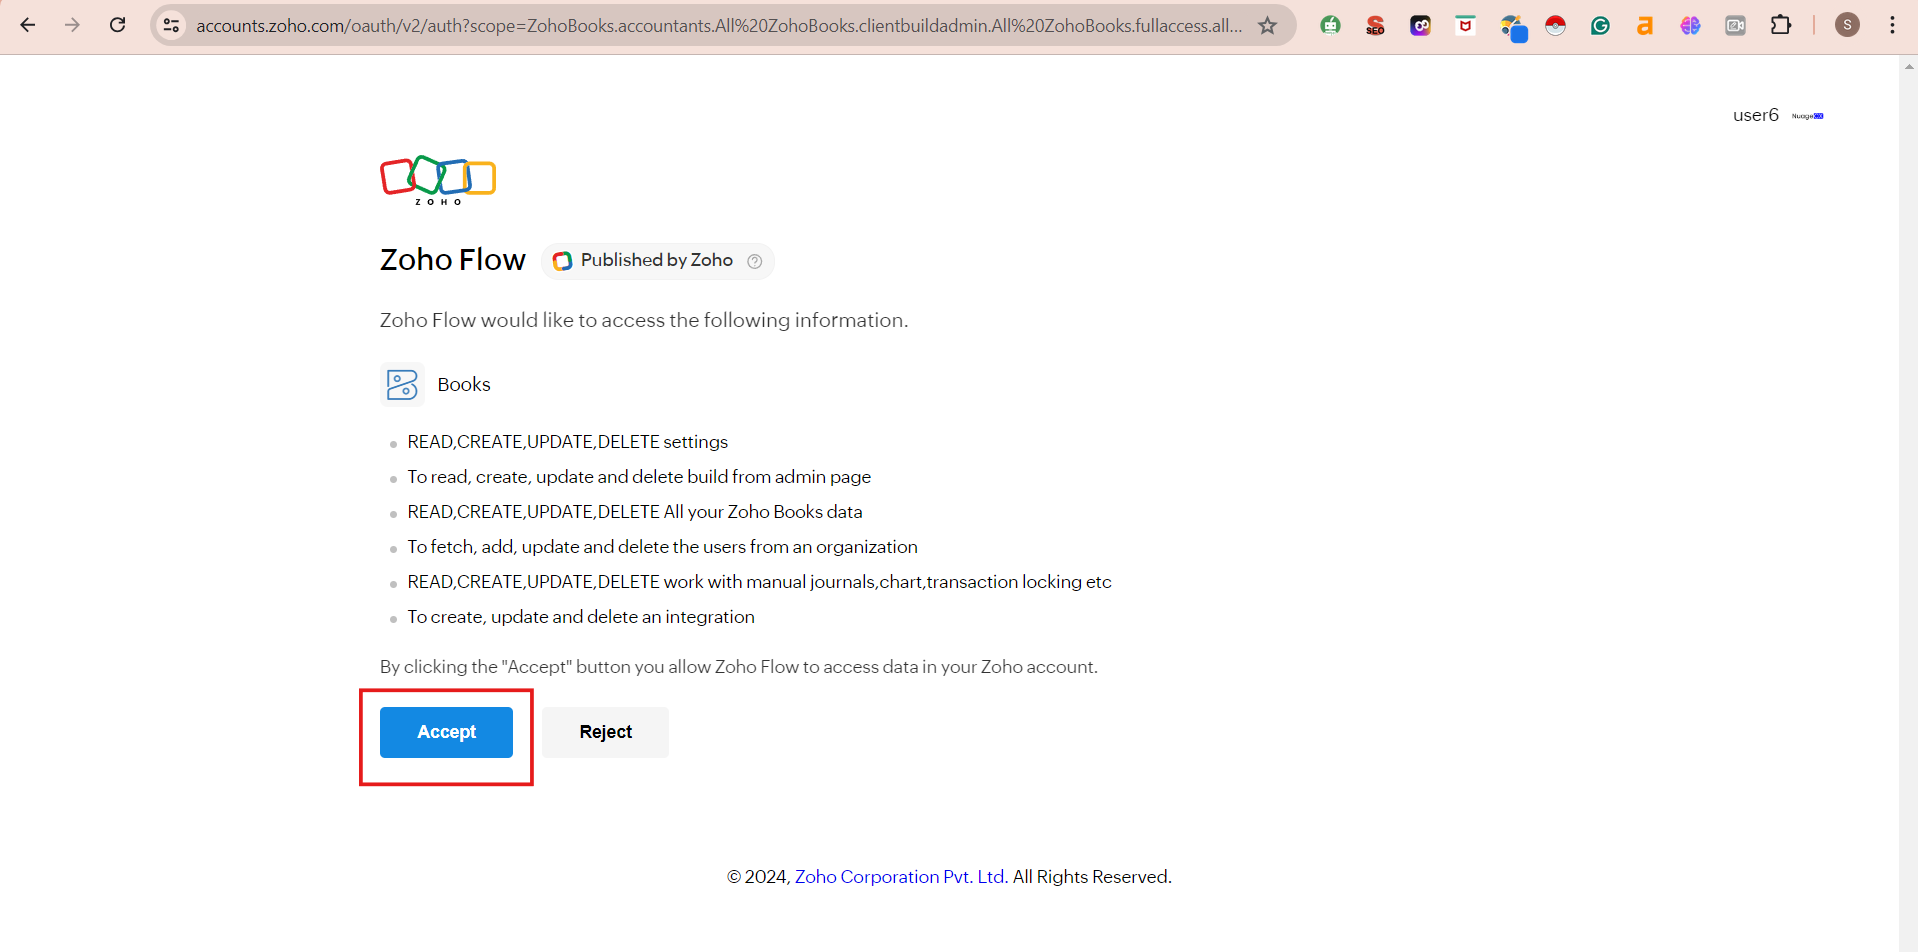Viewport: 1918px width, 952px height.
Task: Reload the Zoho accounts page
Action: point(117,25)
